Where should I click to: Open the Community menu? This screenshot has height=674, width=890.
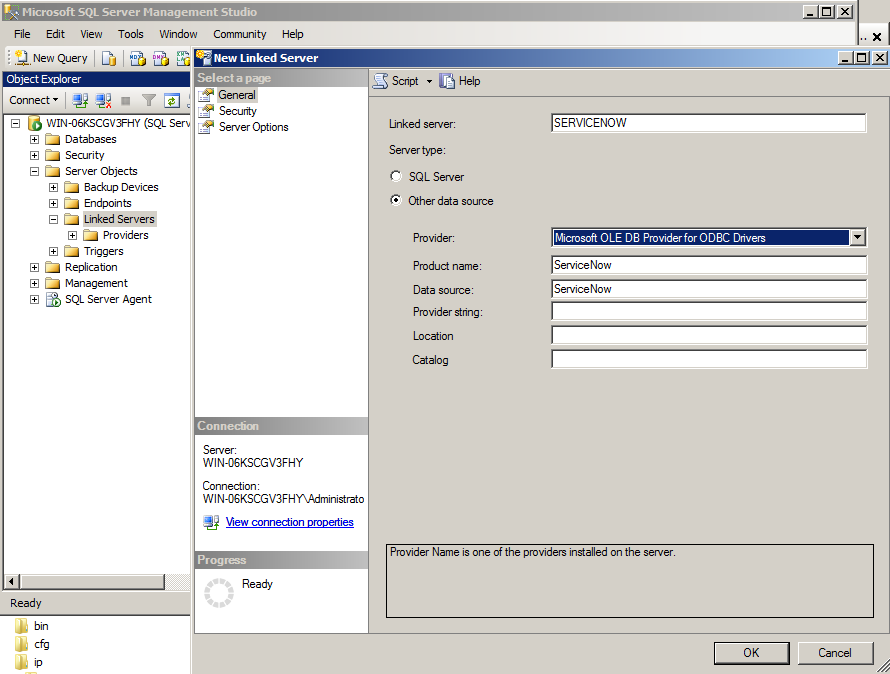click(240, 34)
